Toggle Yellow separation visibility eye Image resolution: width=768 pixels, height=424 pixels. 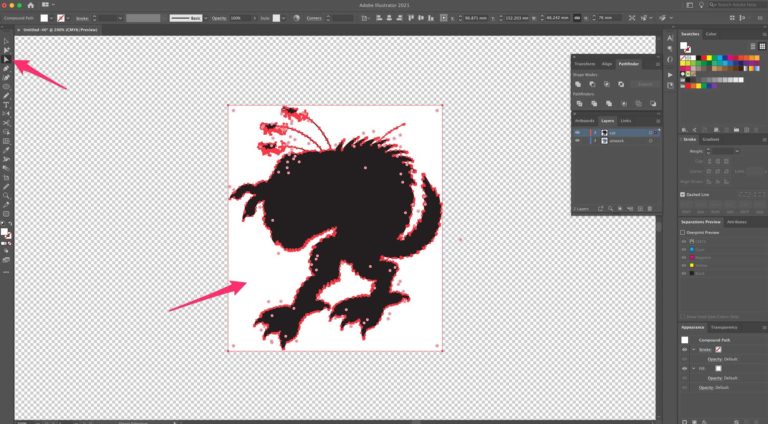click(x=684, y=265)
